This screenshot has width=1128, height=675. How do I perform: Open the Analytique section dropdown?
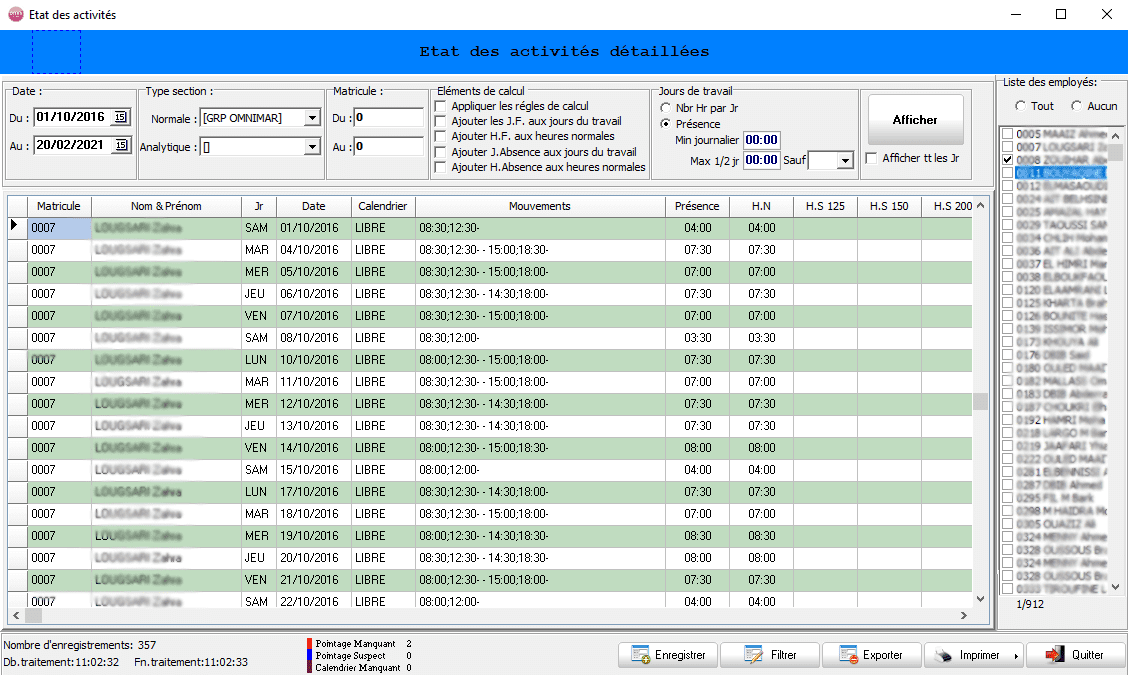coord(311,147)
